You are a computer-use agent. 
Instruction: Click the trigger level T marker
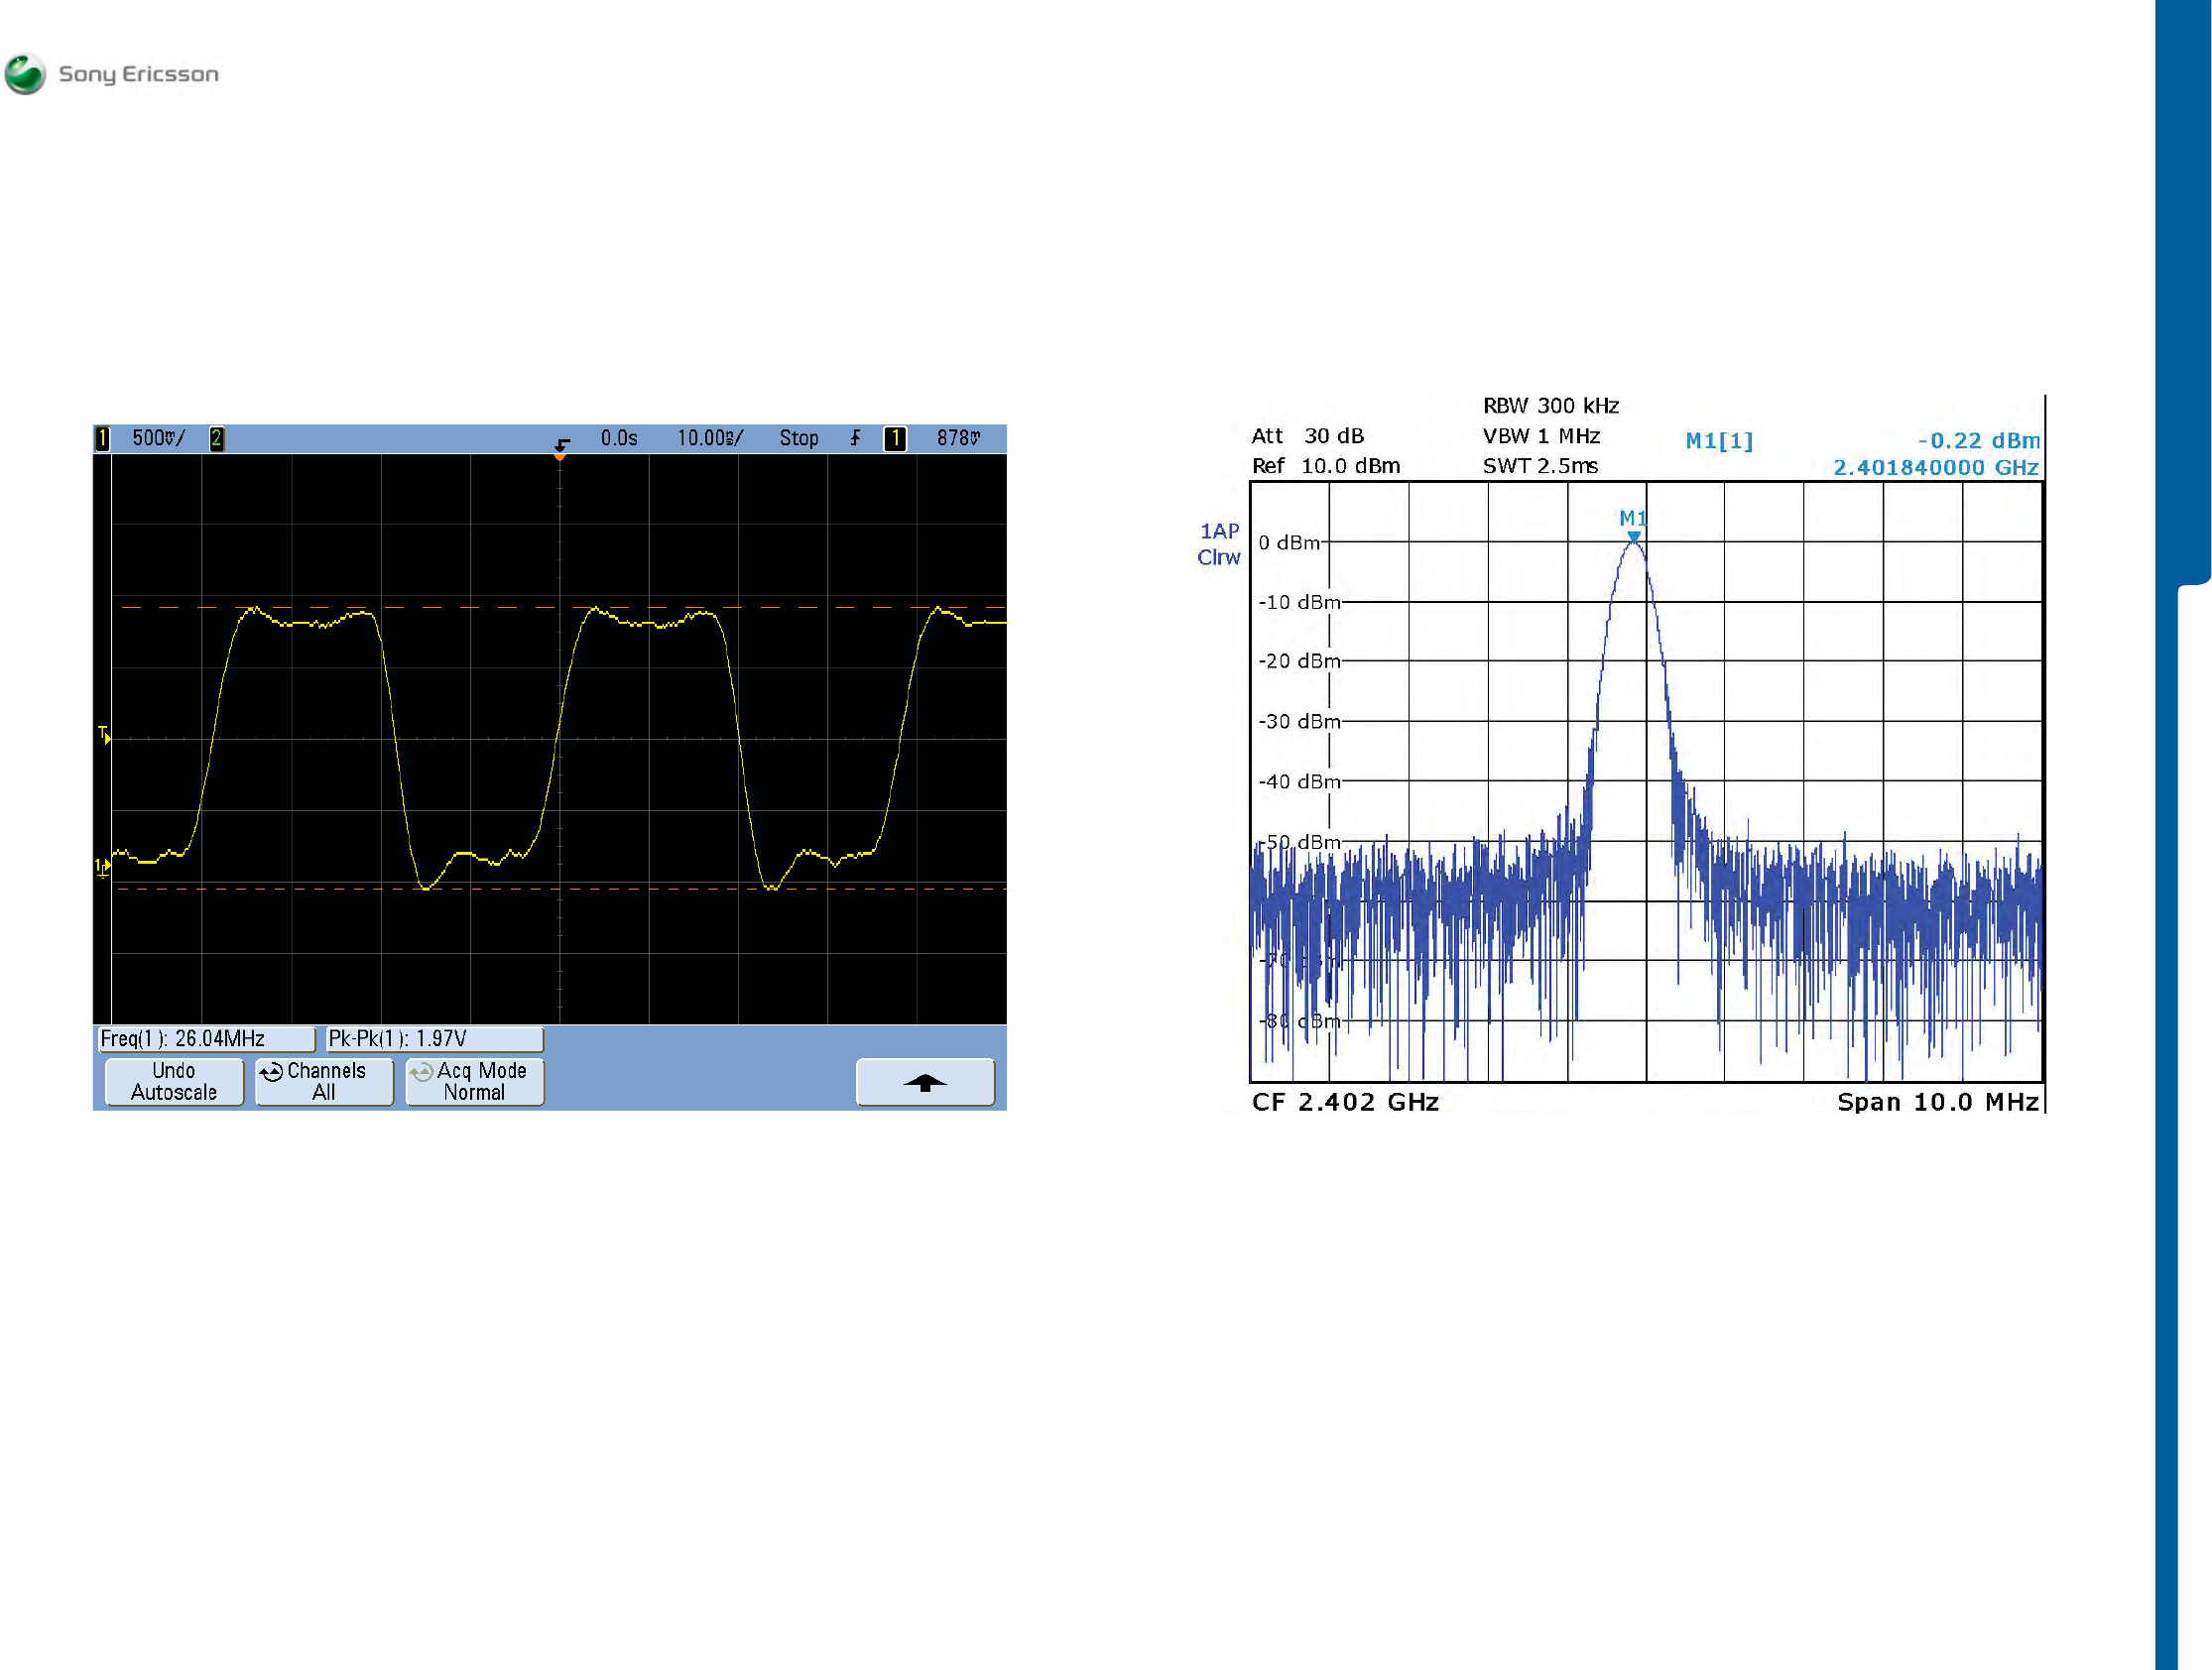tap(104, 736)
